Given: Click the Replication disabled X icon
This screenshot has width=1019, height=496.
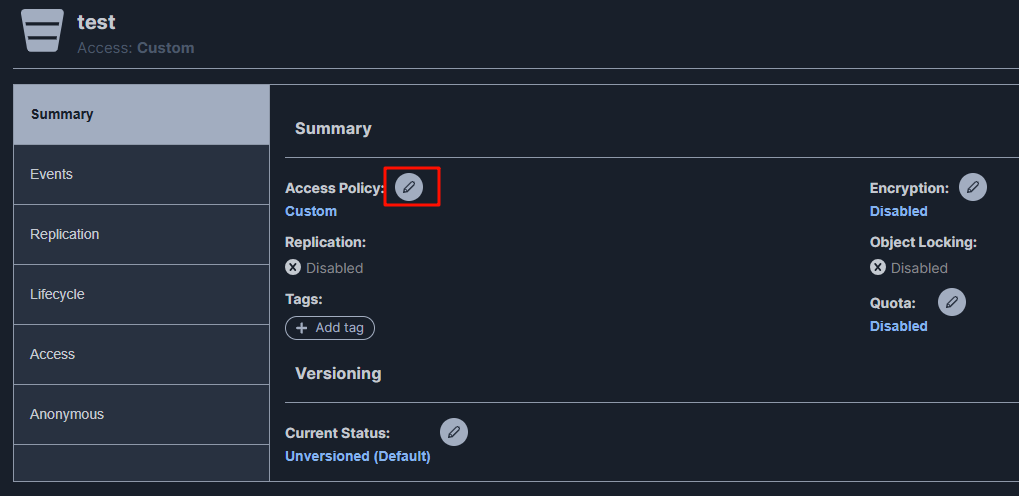Looking at the screenshot, I should (293, 267).
